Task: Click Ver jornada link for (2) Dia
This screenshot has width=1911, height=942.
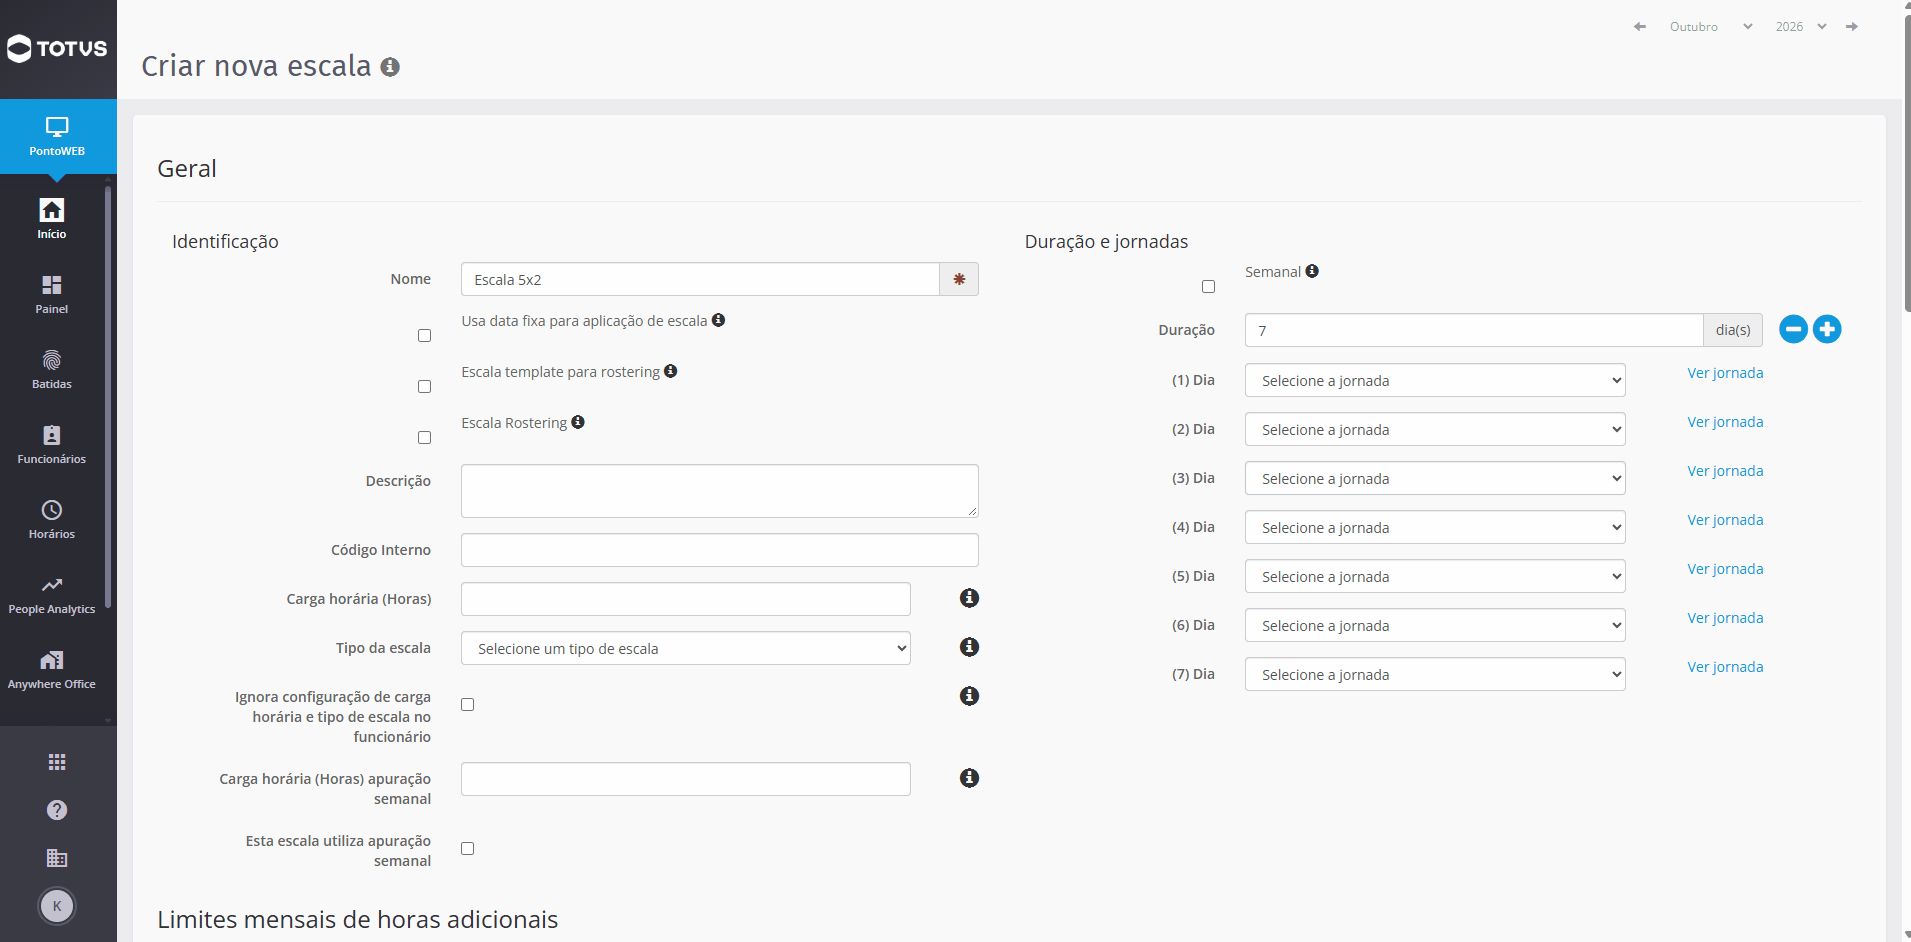Action: click(x=1725, y=422)
